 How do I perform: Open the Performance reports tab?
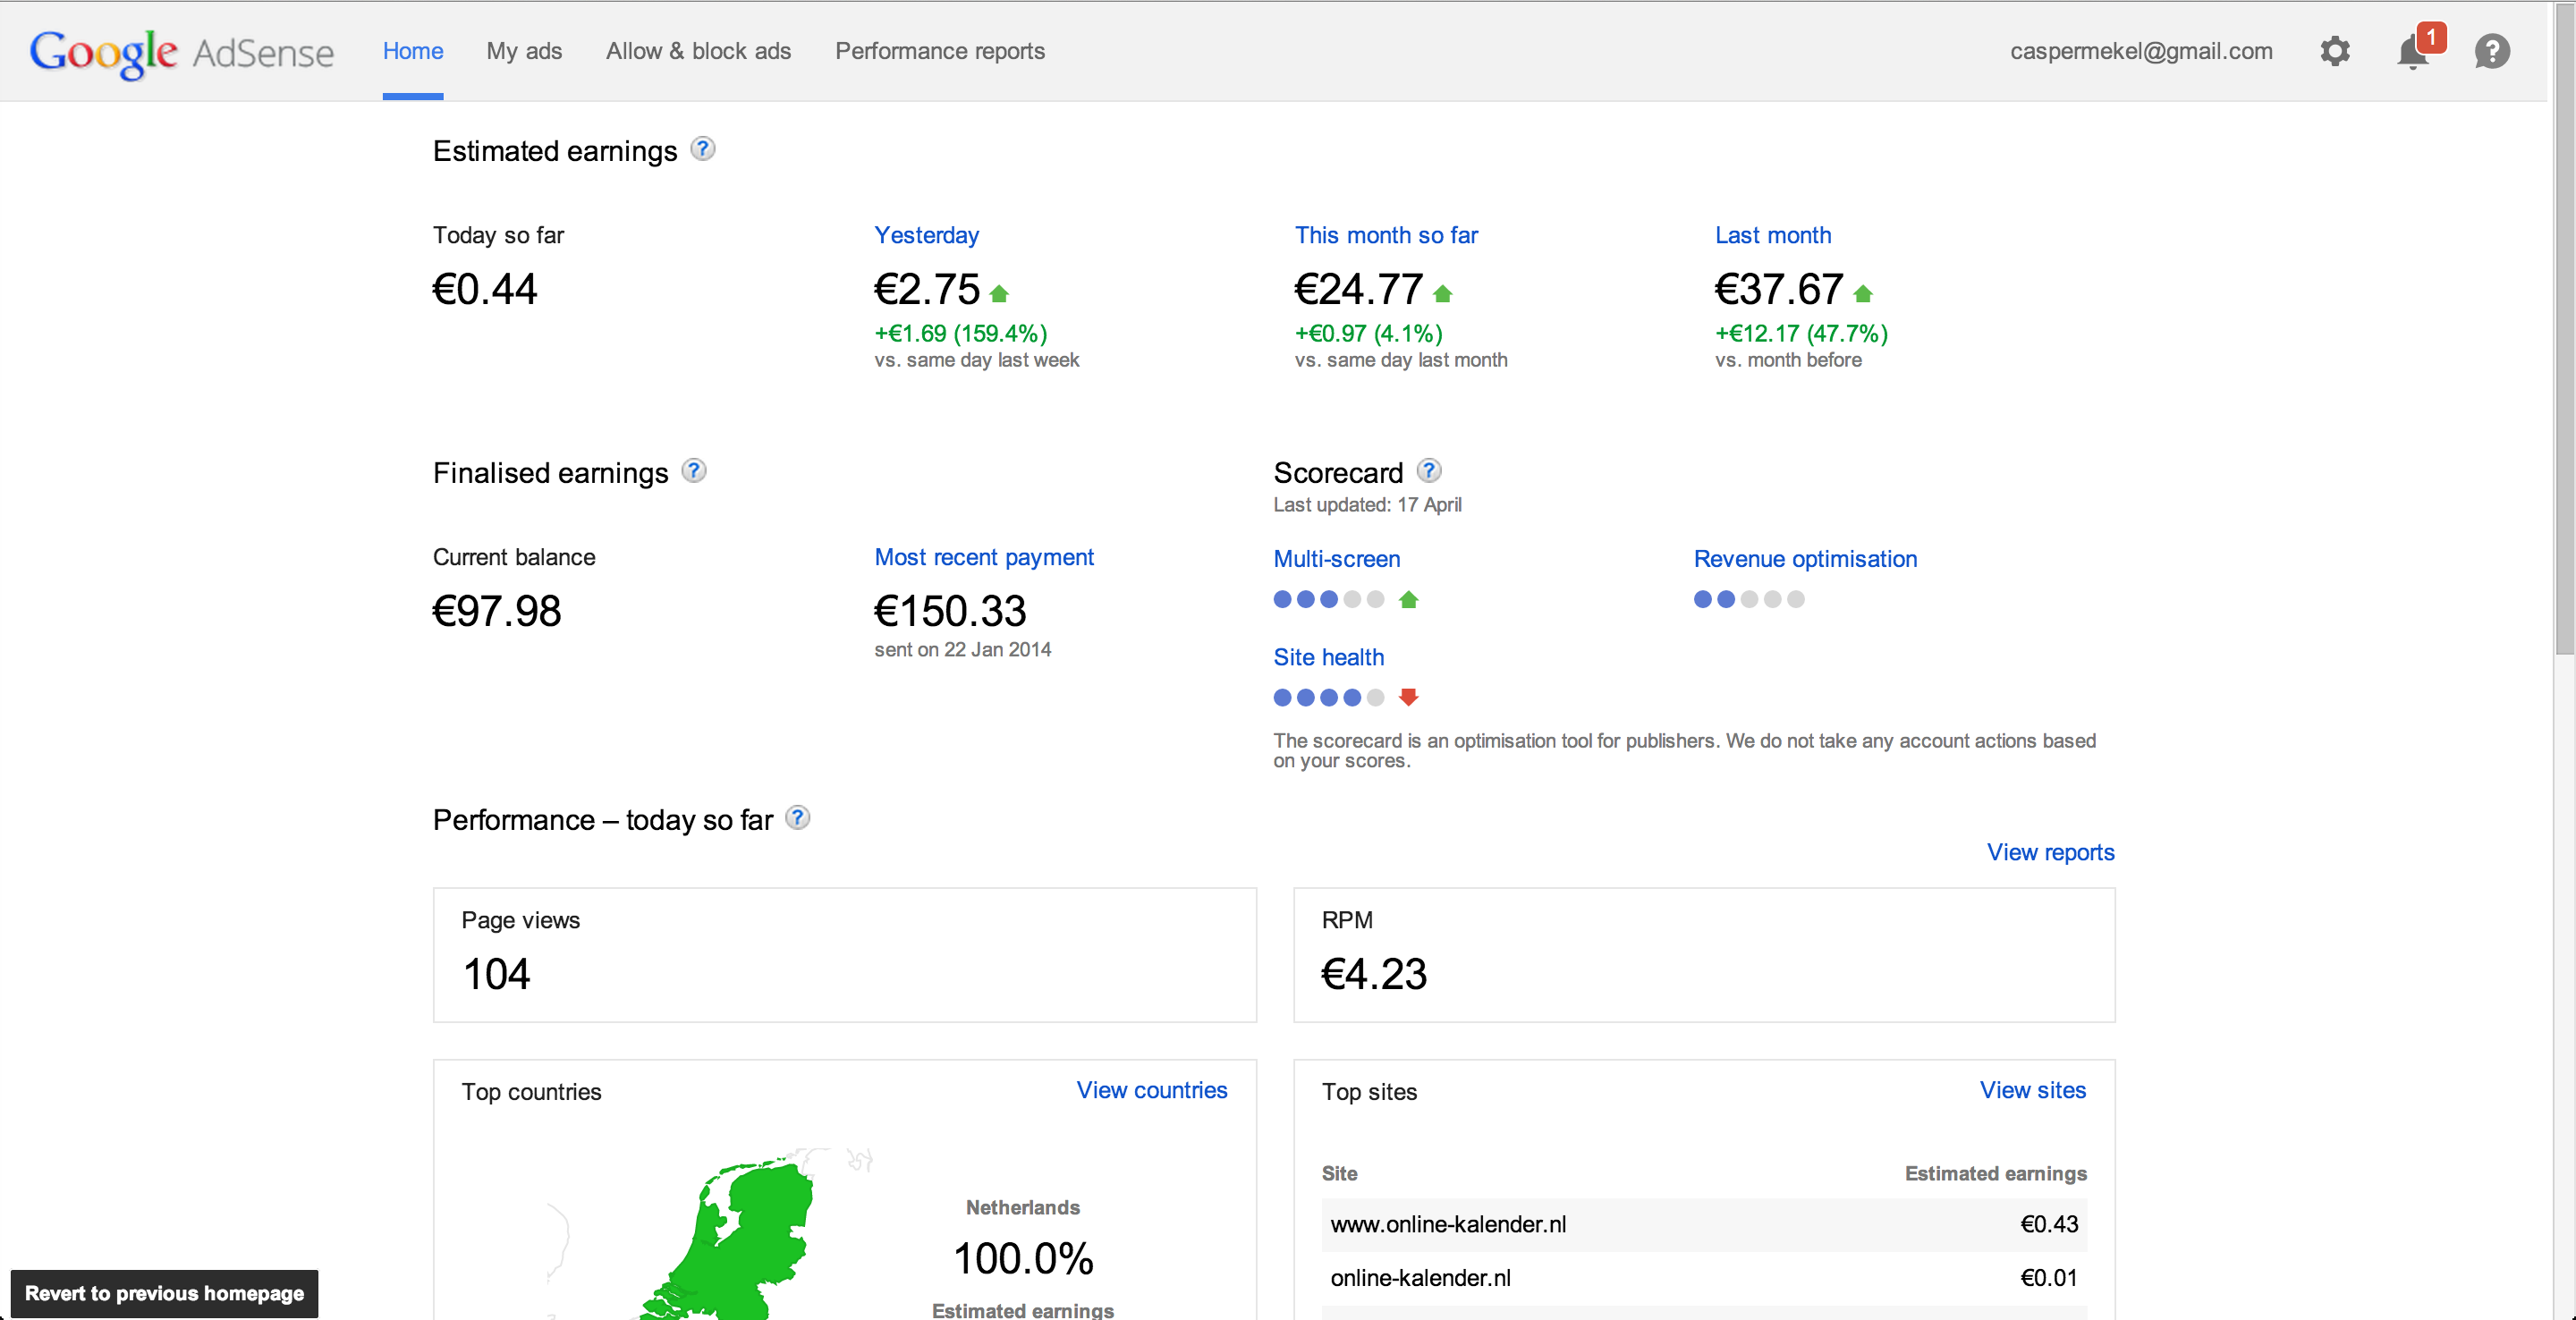pos(940,51)
